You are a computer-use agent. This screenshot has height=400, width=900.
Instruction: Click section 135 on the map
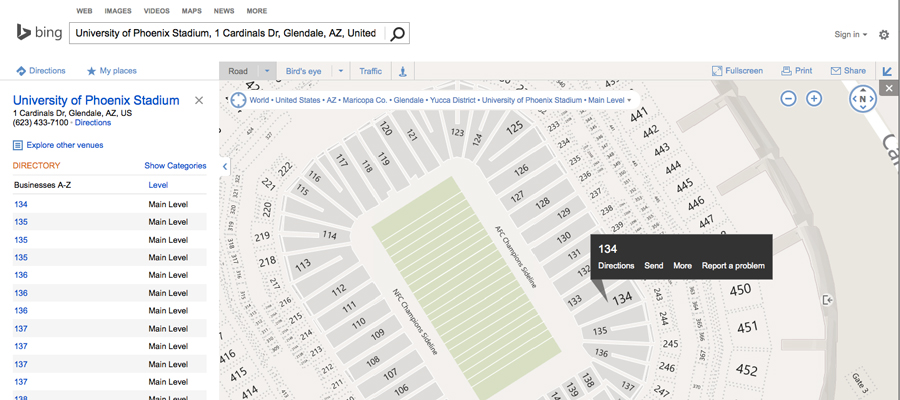(600, 331)
